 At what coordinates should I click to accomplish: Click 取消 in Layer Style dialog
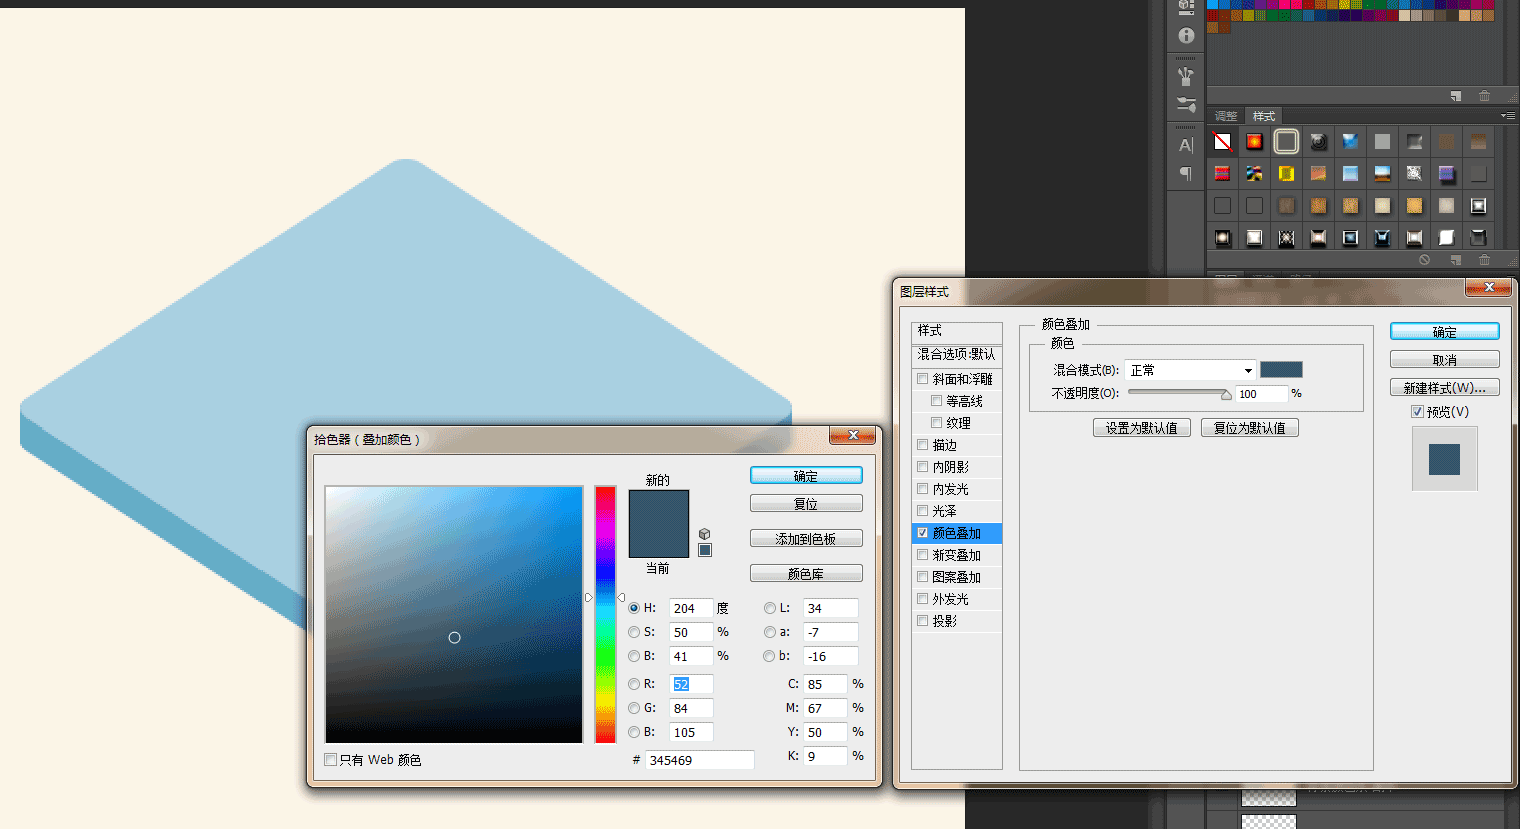point(1445,360)
